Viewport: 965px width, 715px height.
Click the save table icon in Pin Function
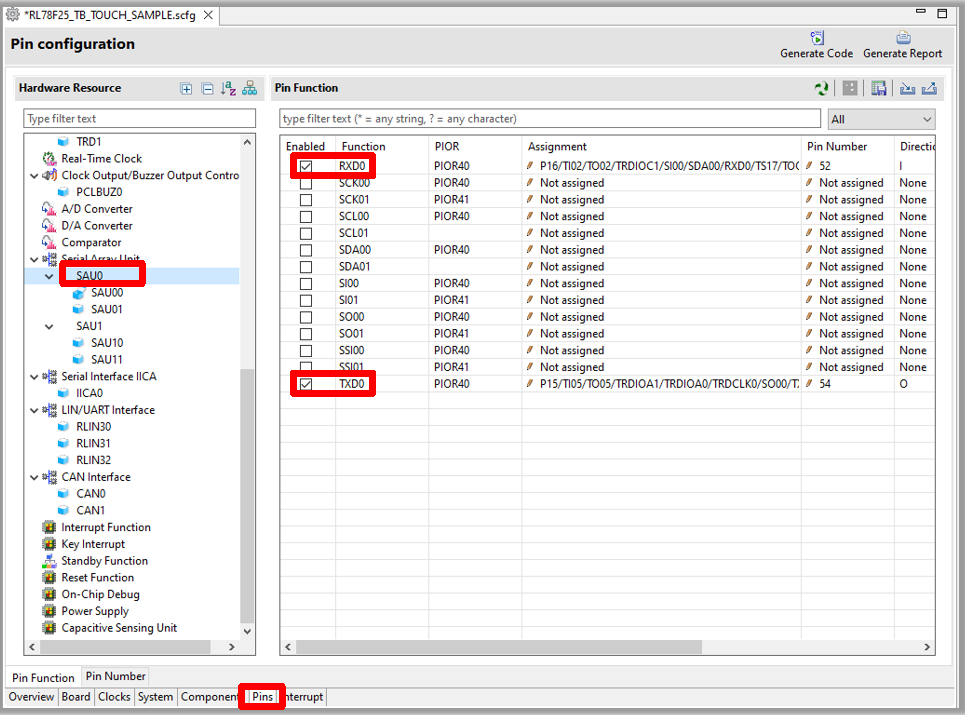pos(879,88)
